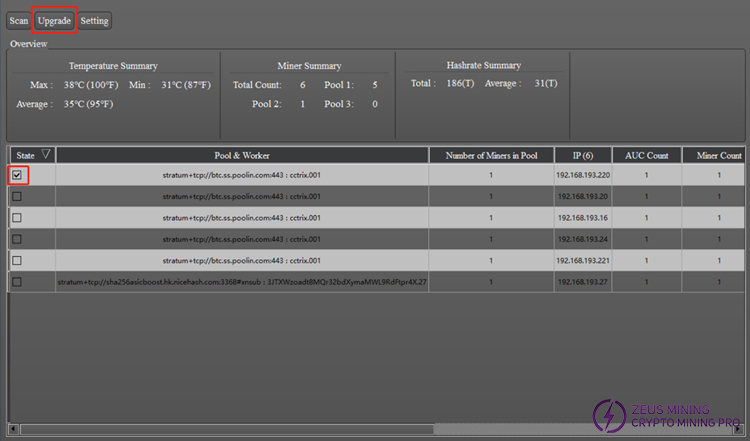The width and height of the screenshot is (750, 441).
Task: Click the State column filter triangle
Action: pyautogui.click(x=46, y=155)
